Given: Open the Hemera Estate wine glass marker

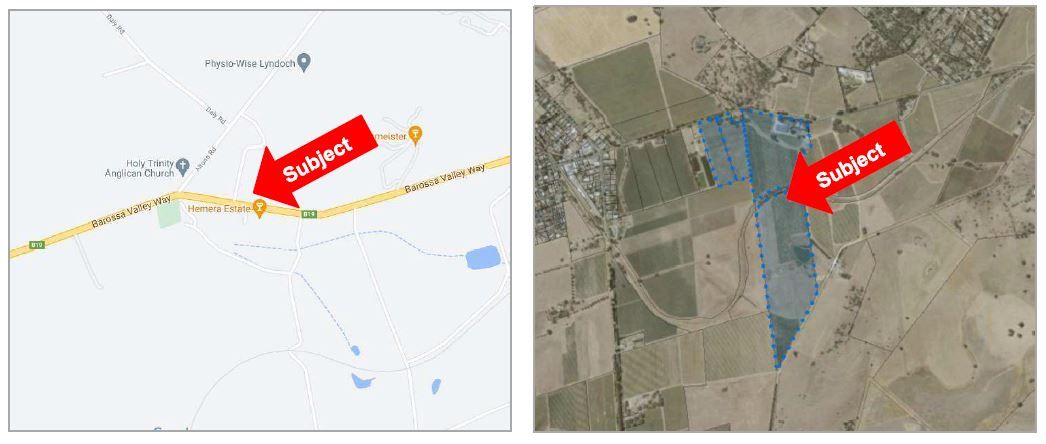Looking at the screenshot, I should click(259, 208).
